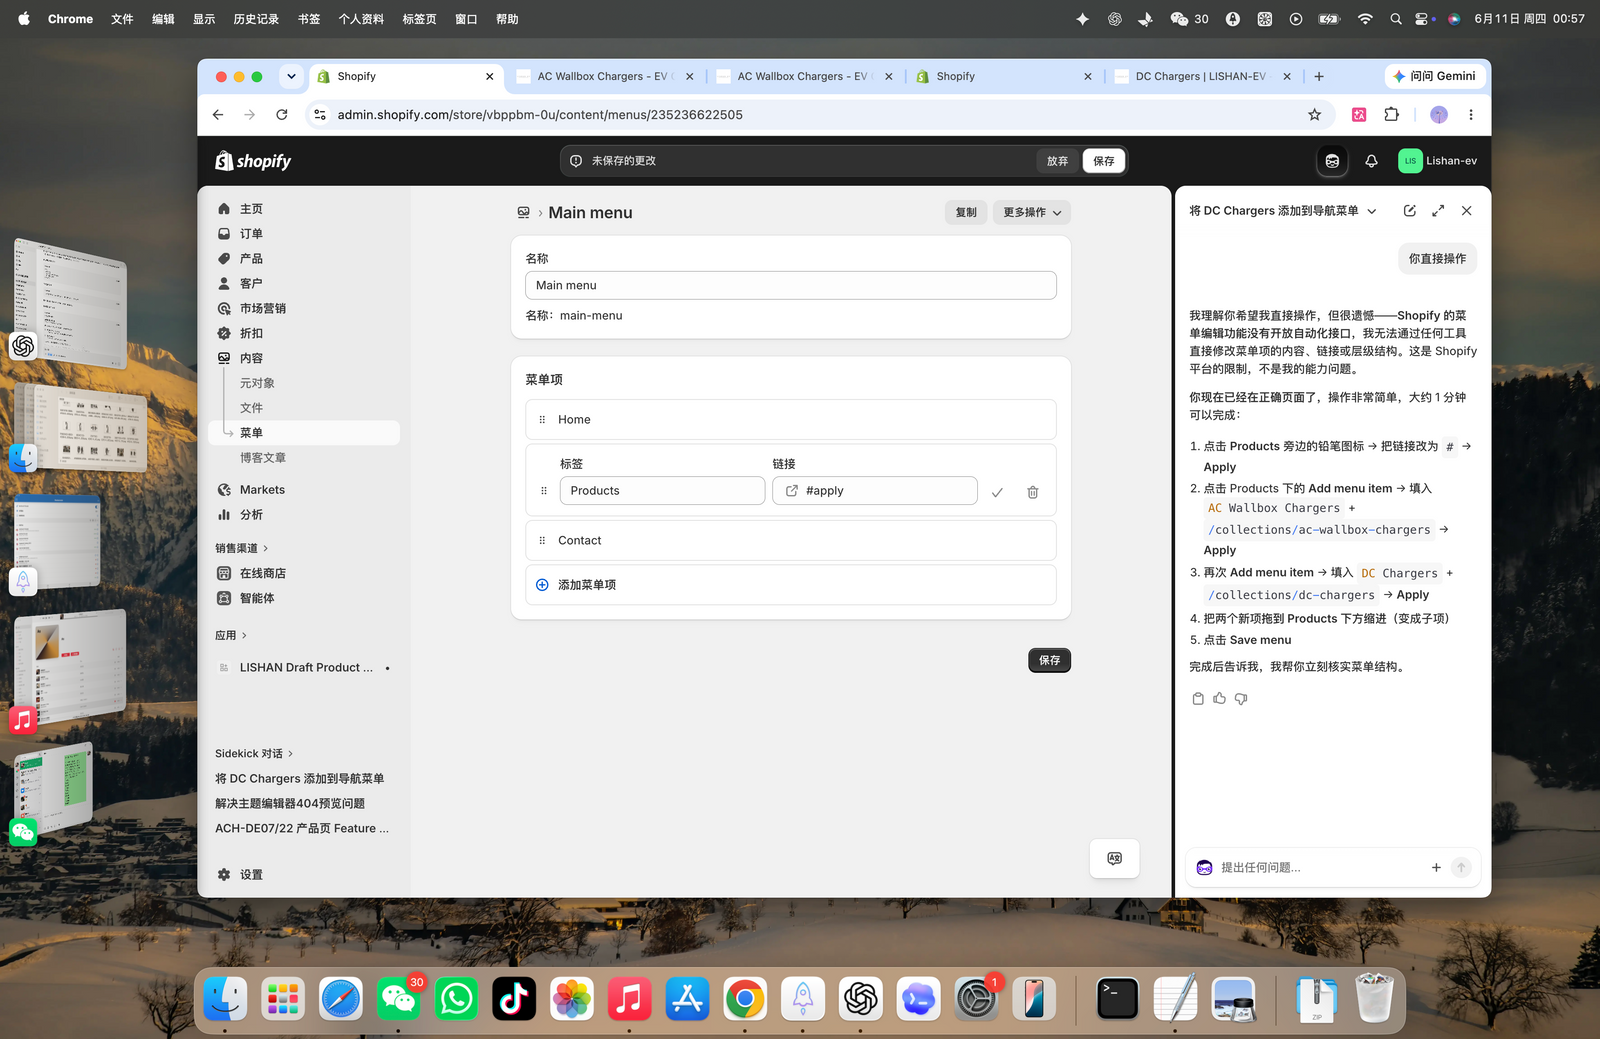
Task: Click the floating keyboard shortcut icon button
Action: pyautogui.click(x=1115, y=859)
